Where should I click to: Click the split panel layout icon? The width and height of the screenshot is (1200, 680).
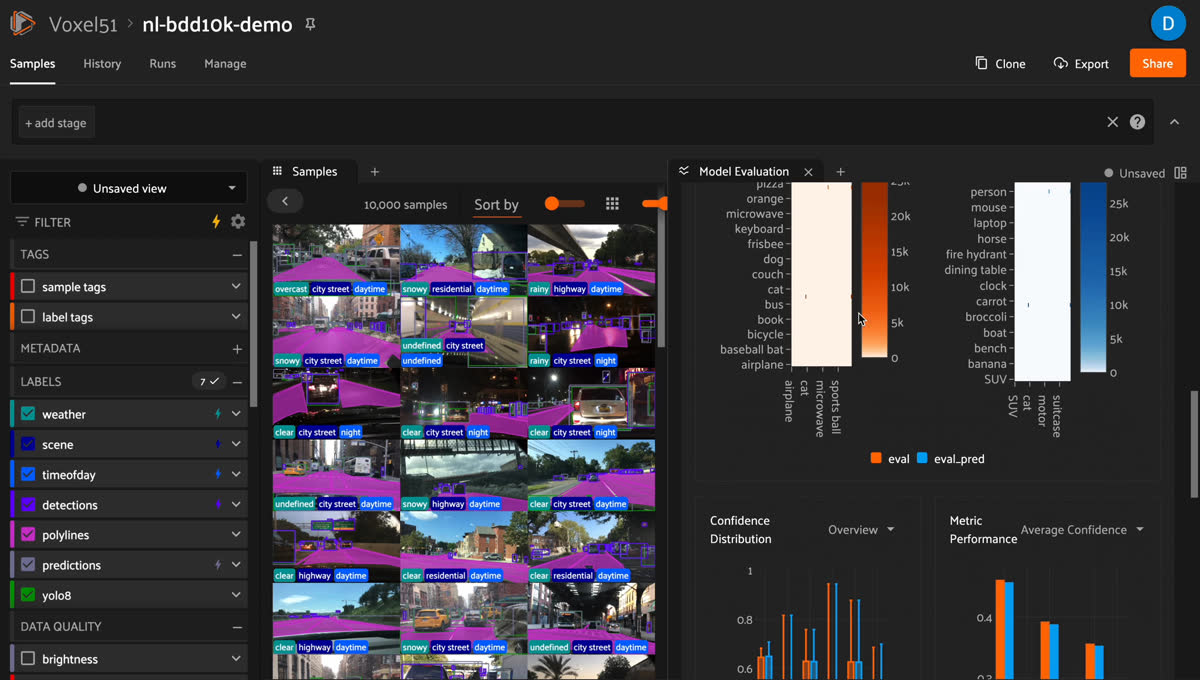[1181, 172]
